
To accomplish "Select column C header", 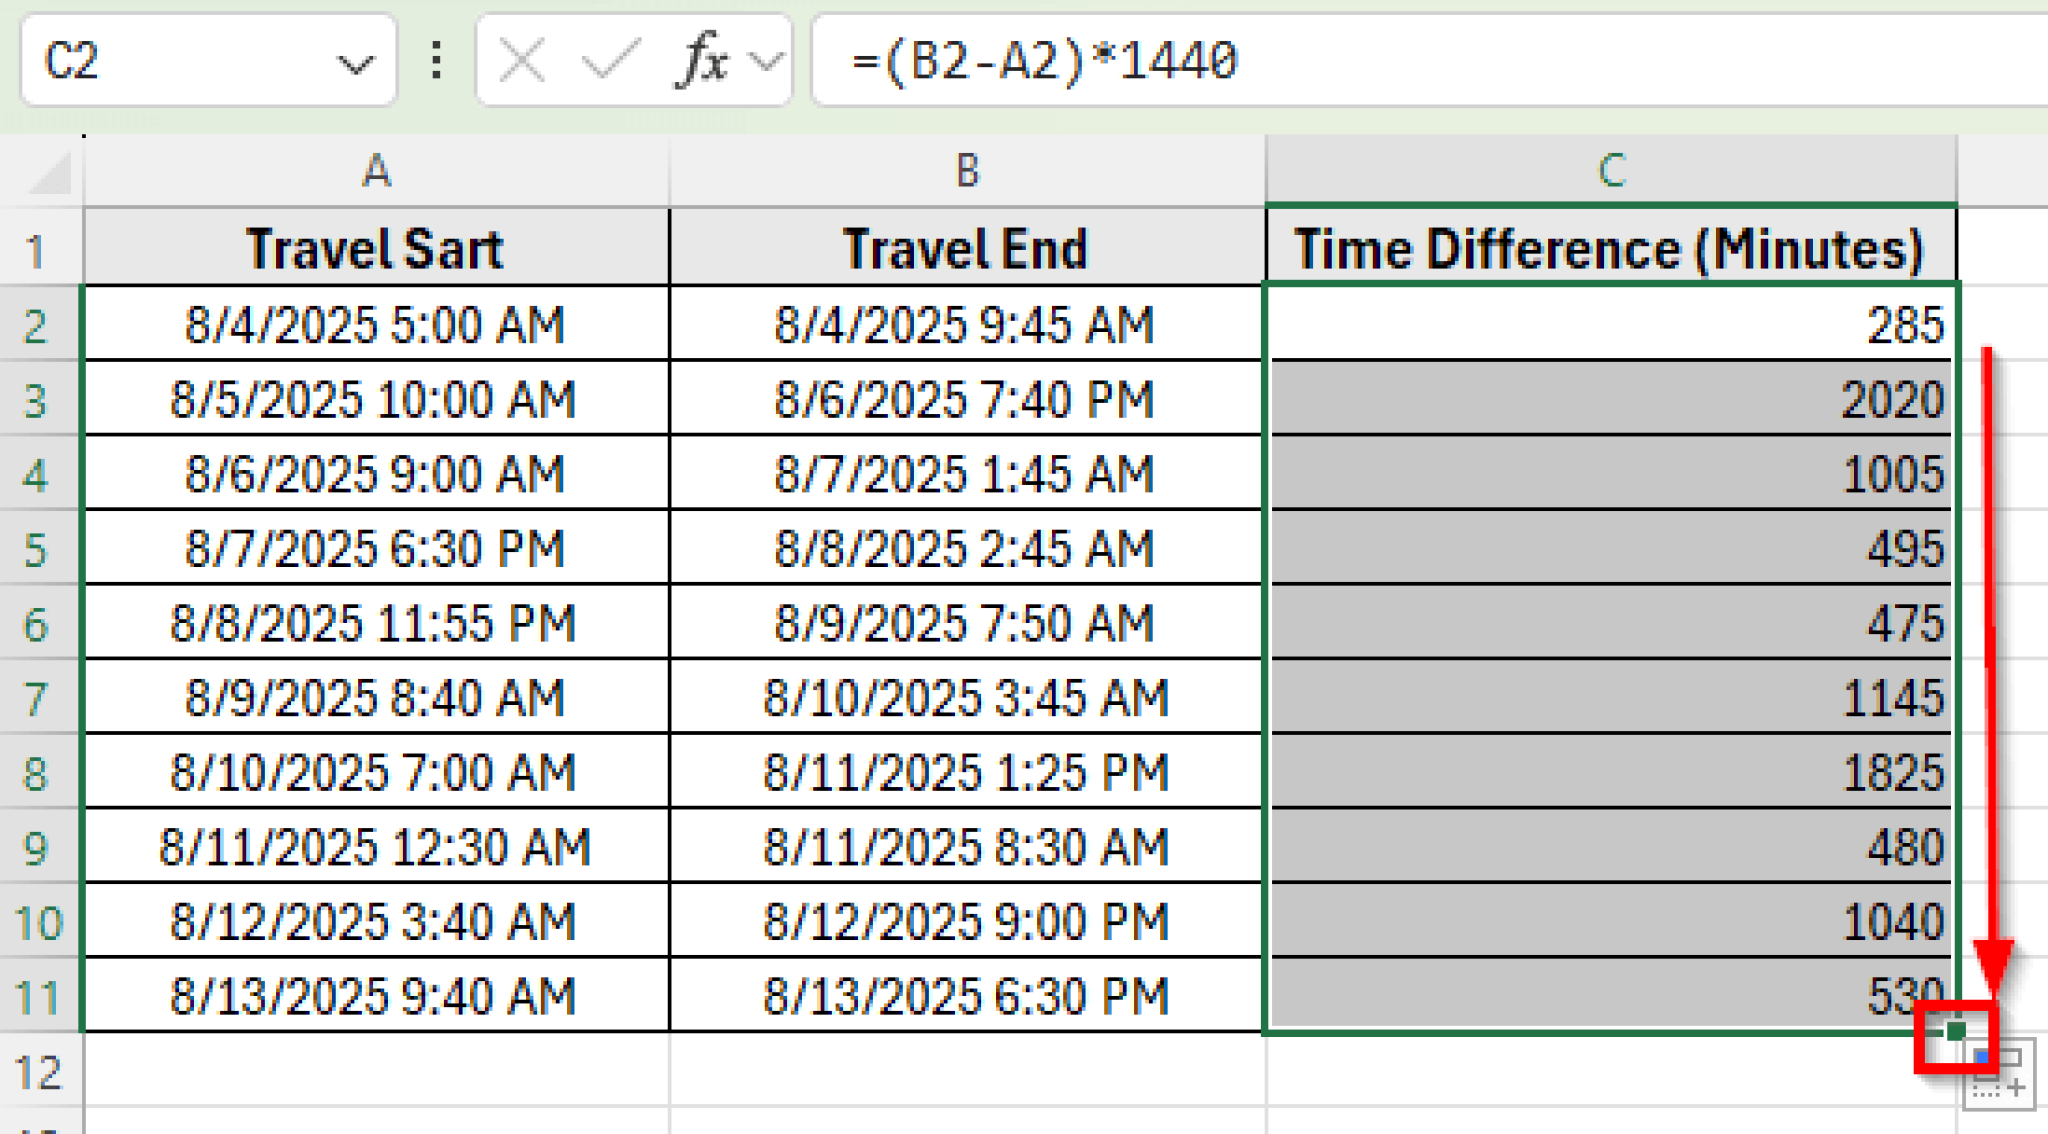I will click(x=1610, y=170).
